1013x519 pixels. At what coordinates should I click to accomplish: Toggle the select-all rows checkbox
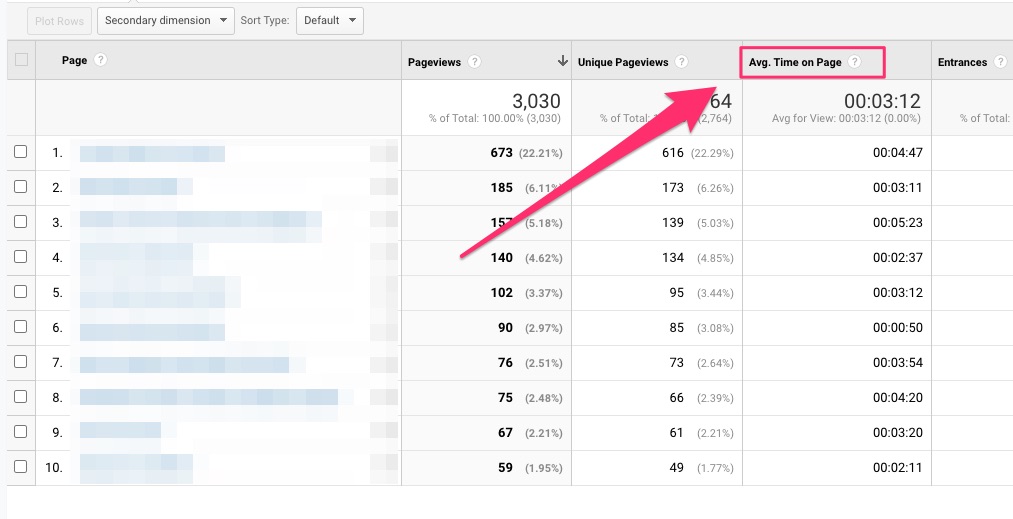click(21, 60)
